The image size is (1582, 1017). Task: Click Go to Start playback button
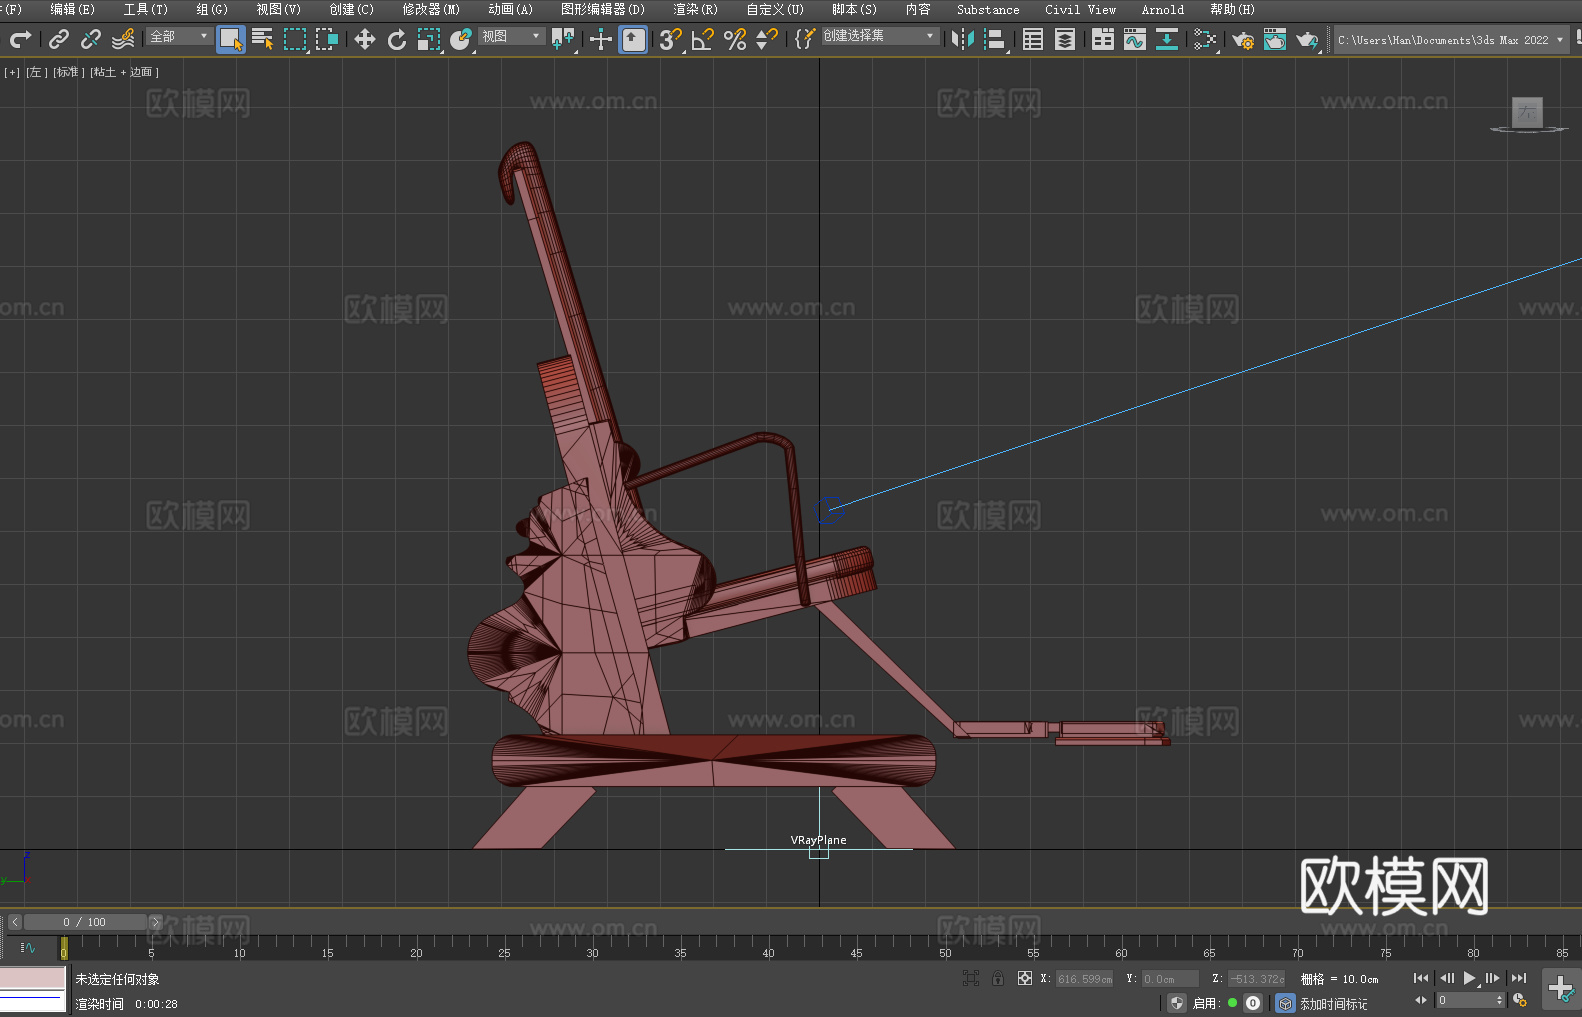point(1421,978)
